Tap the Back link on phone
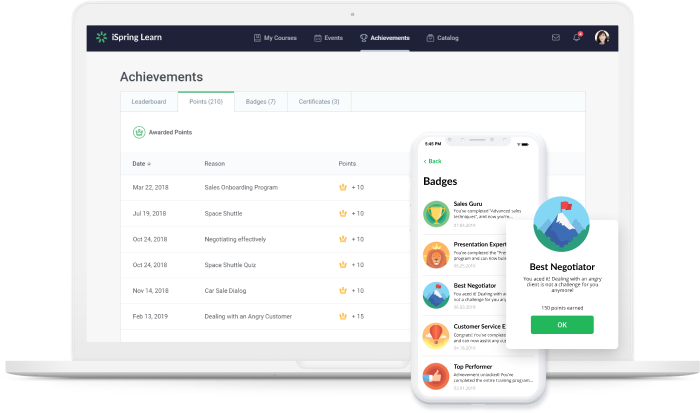The height and width of the screenshot is (413, 700). pyautogui.click(x=432, y=161)
